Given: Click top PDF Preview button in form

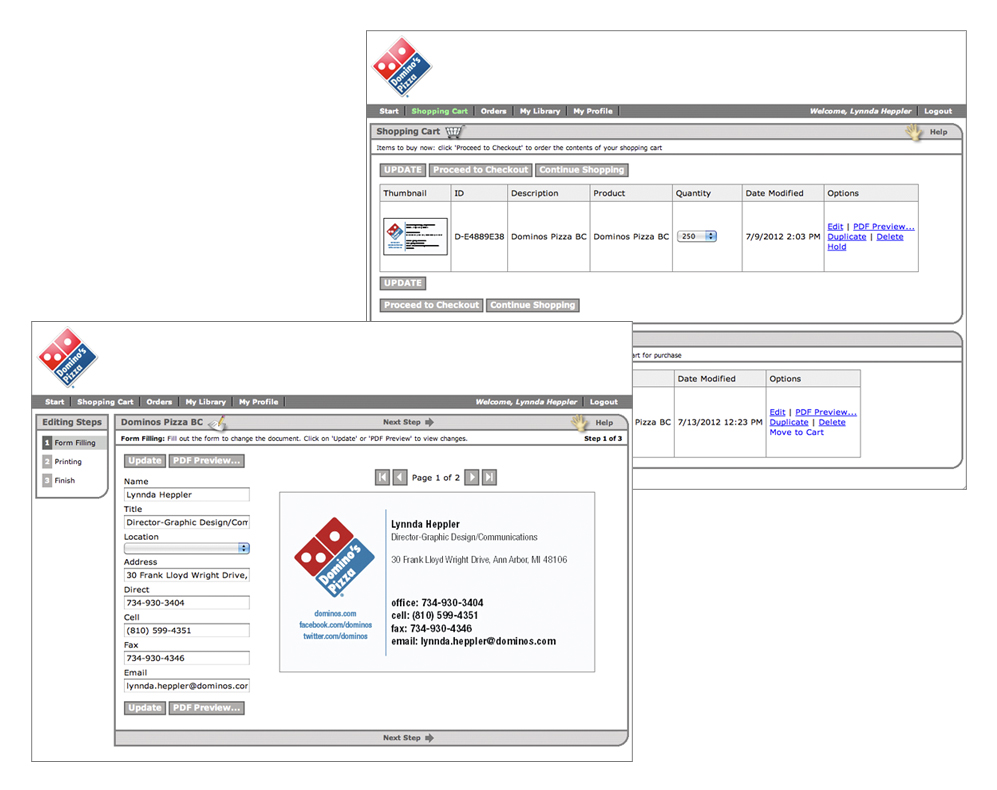Looking at the screenshot, I should [207, 461].
